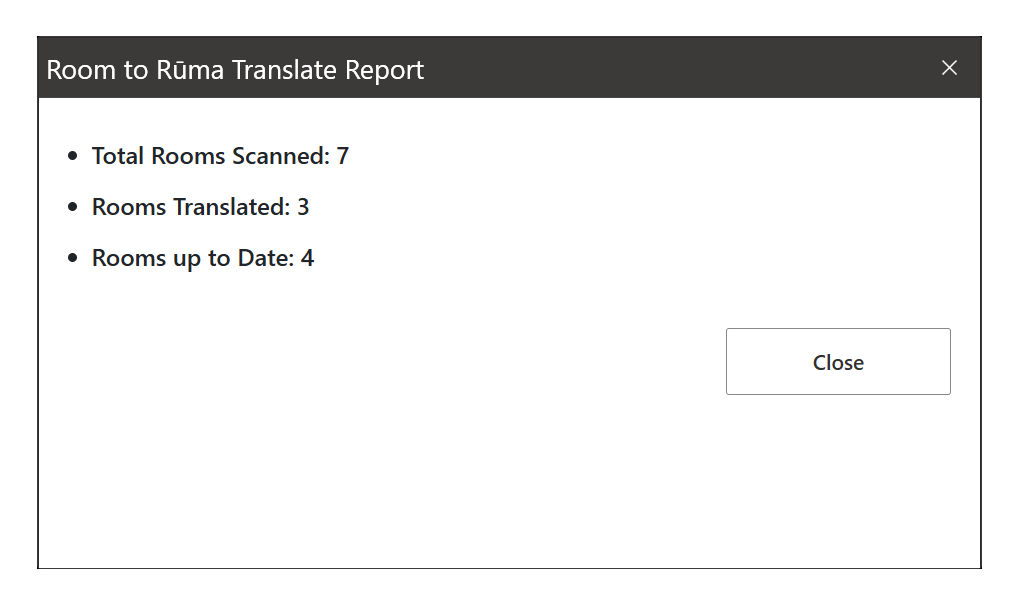
Task: Click the dialog title text
Action: pos(234,70)
